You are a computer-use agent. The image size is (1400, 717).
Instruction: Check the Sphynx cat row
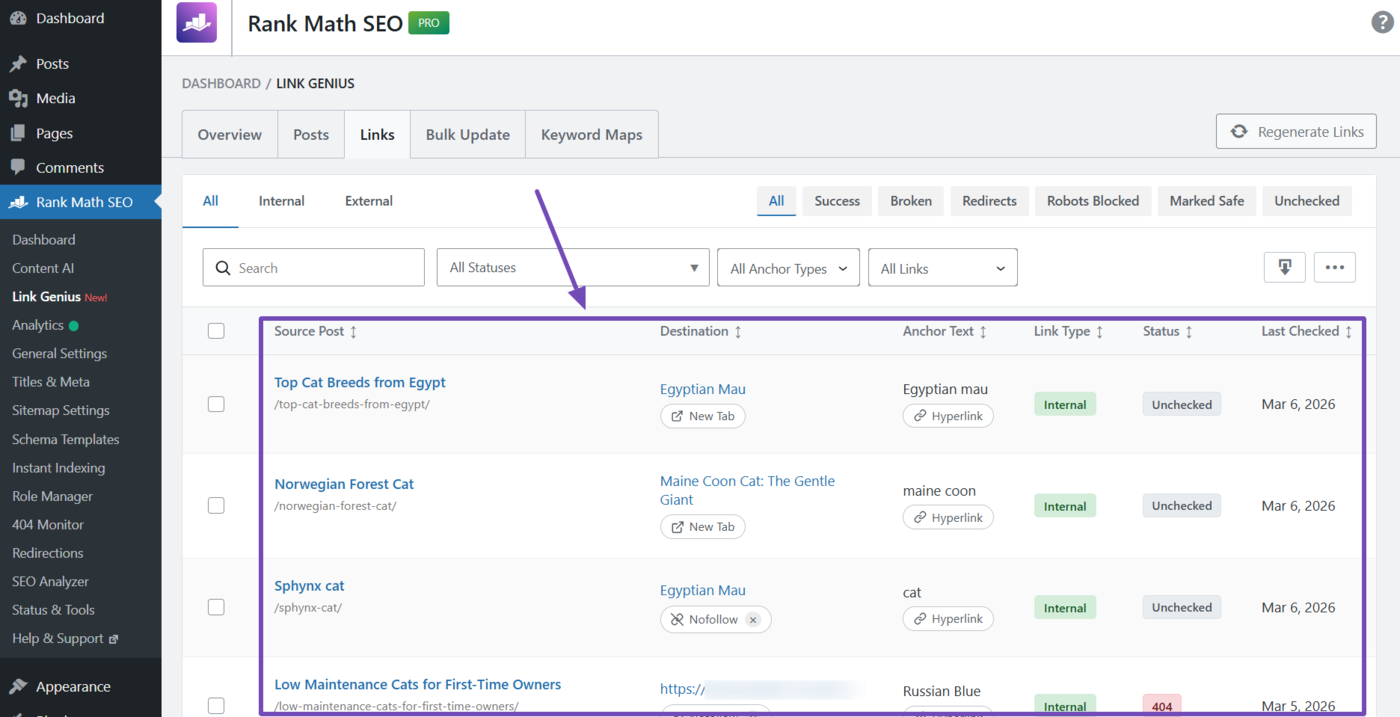[216, 607]
